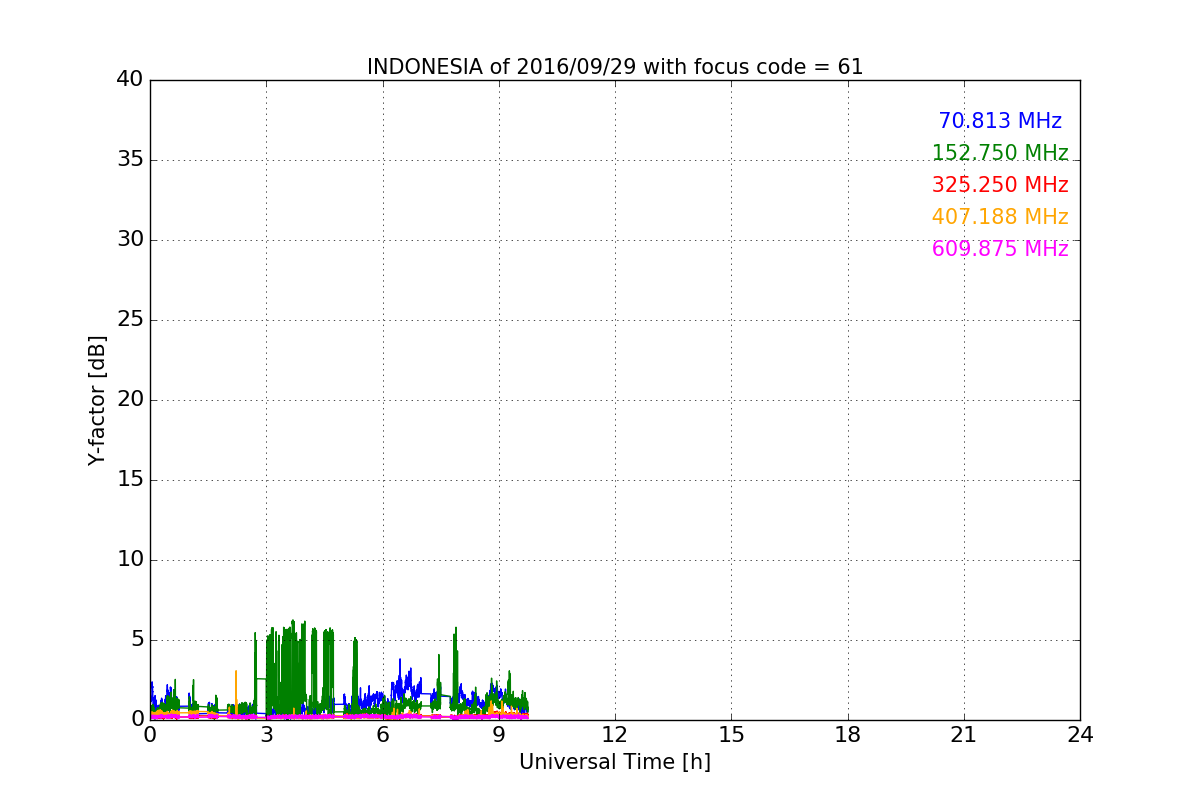Click the x-axis tick label 24
Viewport: 1200px width, 800px height.
point(1080,735)
